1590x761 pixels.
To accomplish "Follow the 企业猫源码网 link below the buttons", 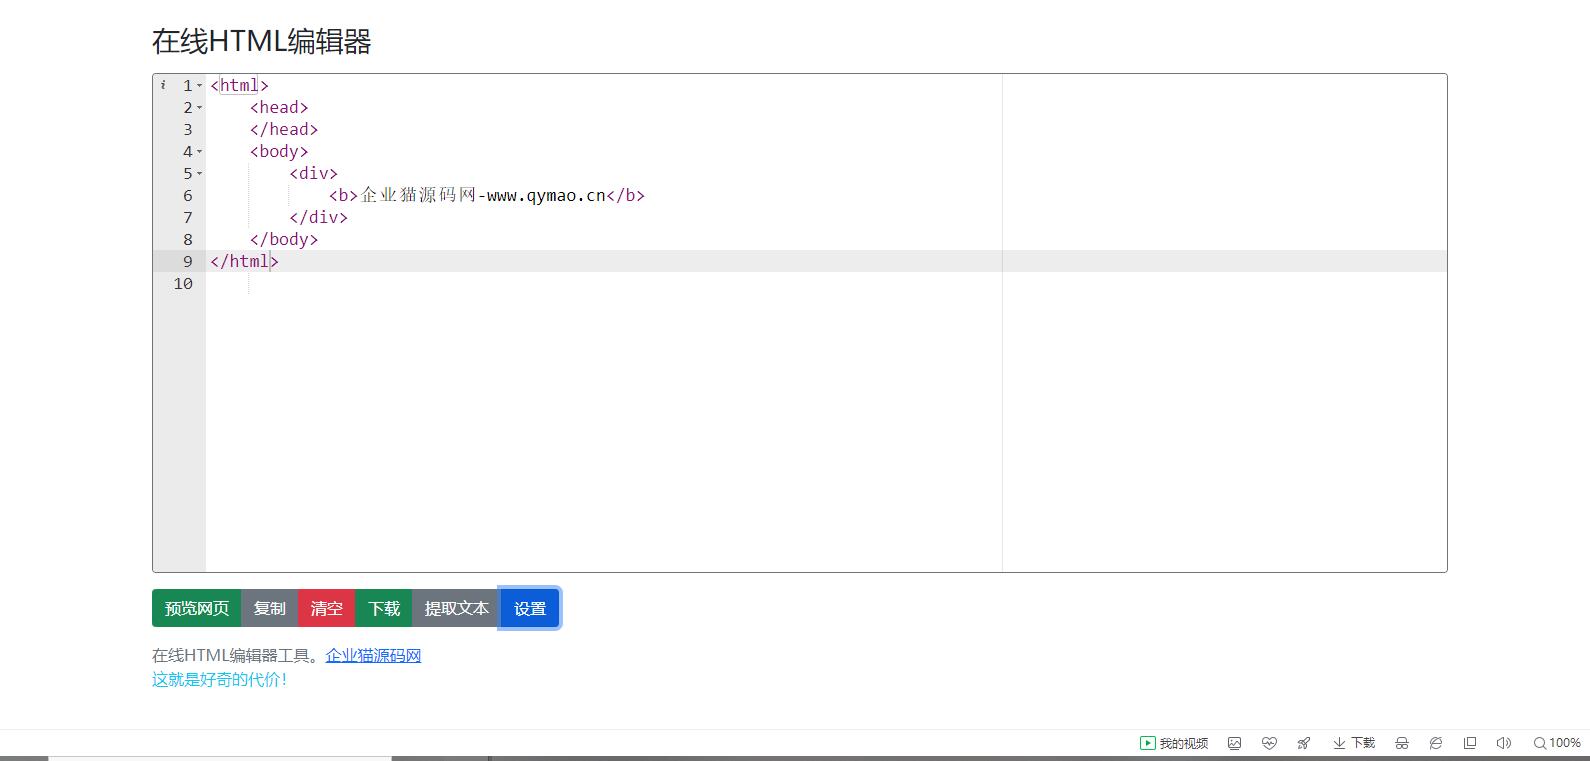I will [373, 656].
